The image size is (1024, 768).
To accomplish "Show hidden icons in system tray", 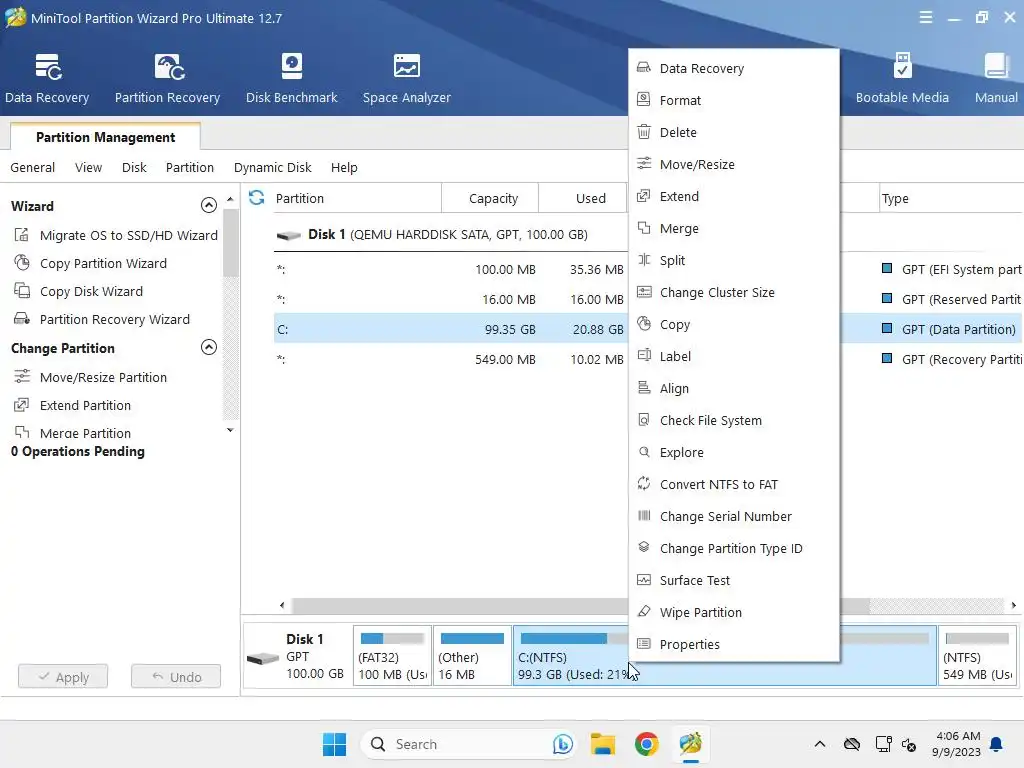I will click(x=820, y=744).
